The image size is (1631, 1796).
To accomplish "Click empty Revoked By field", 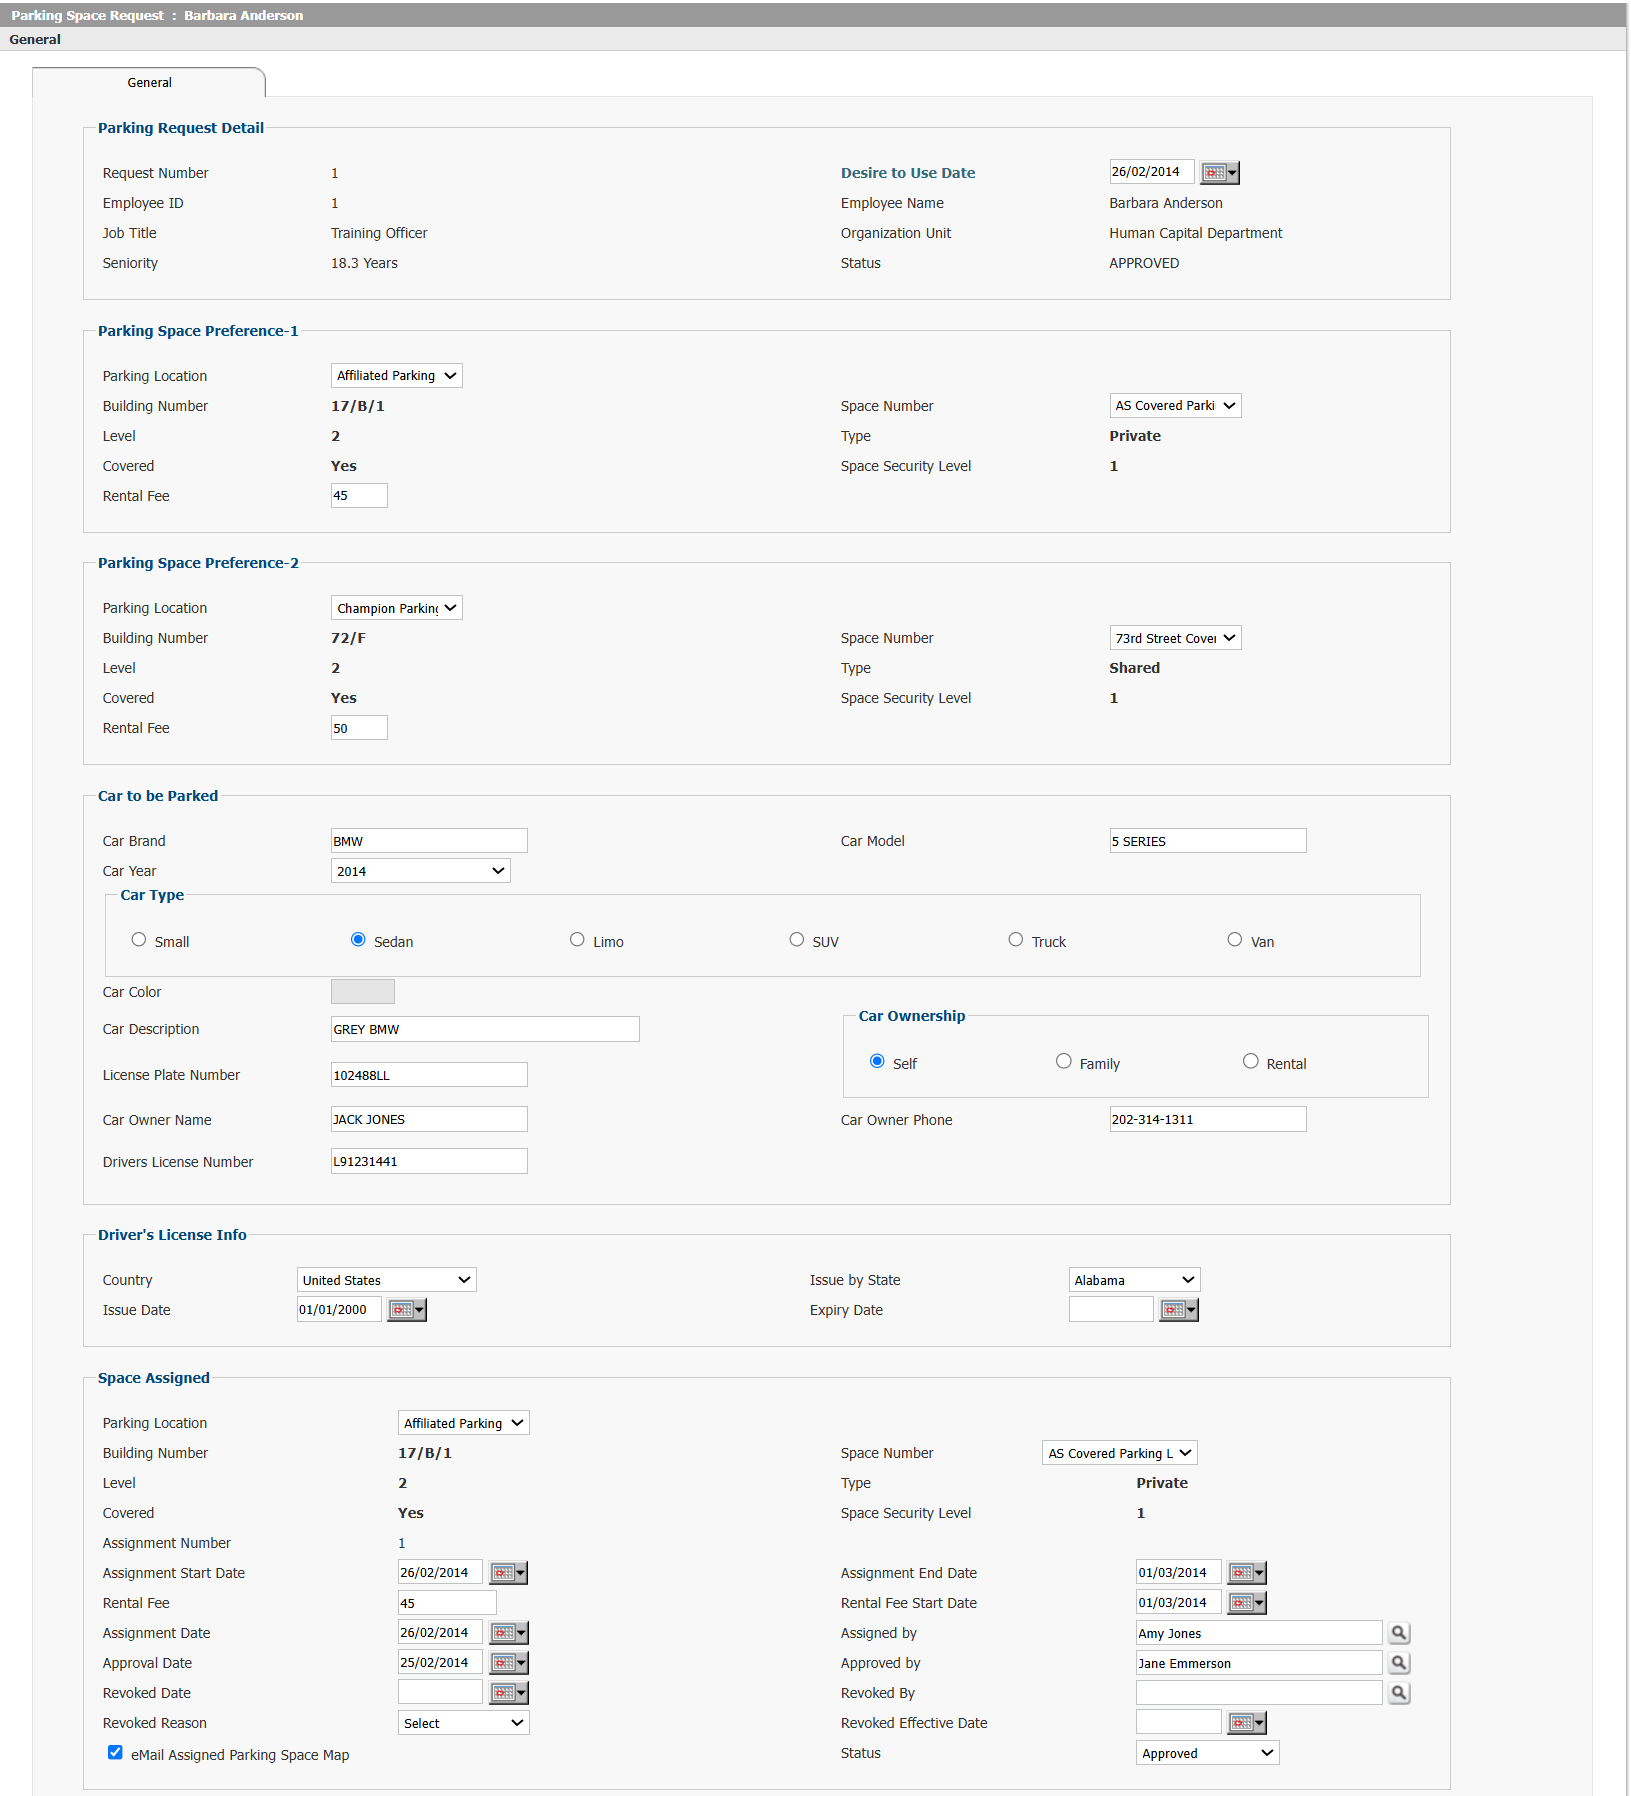I will (x=1259, y=1693).
